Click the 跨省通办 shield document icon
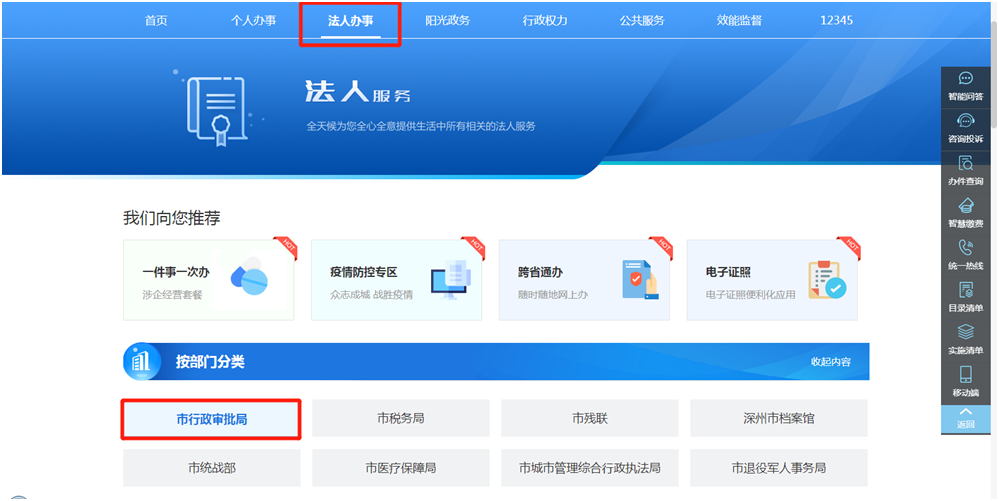The width and height of the screenshot is (999, 501). click(x=640, y=280)
